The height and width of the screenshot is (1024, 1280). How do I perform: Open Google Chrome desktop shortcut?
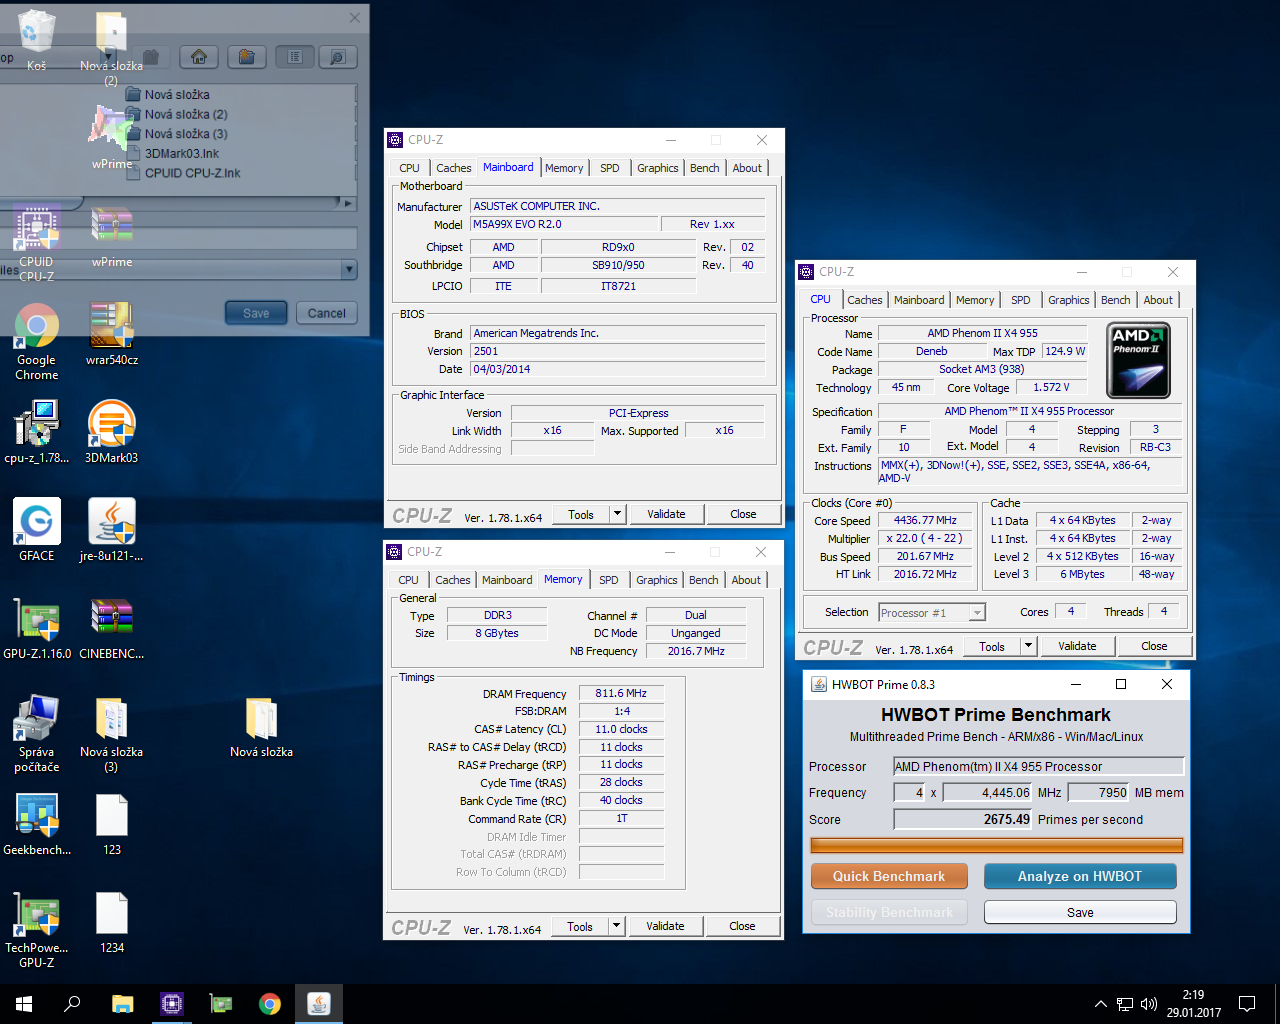(37, 341)
